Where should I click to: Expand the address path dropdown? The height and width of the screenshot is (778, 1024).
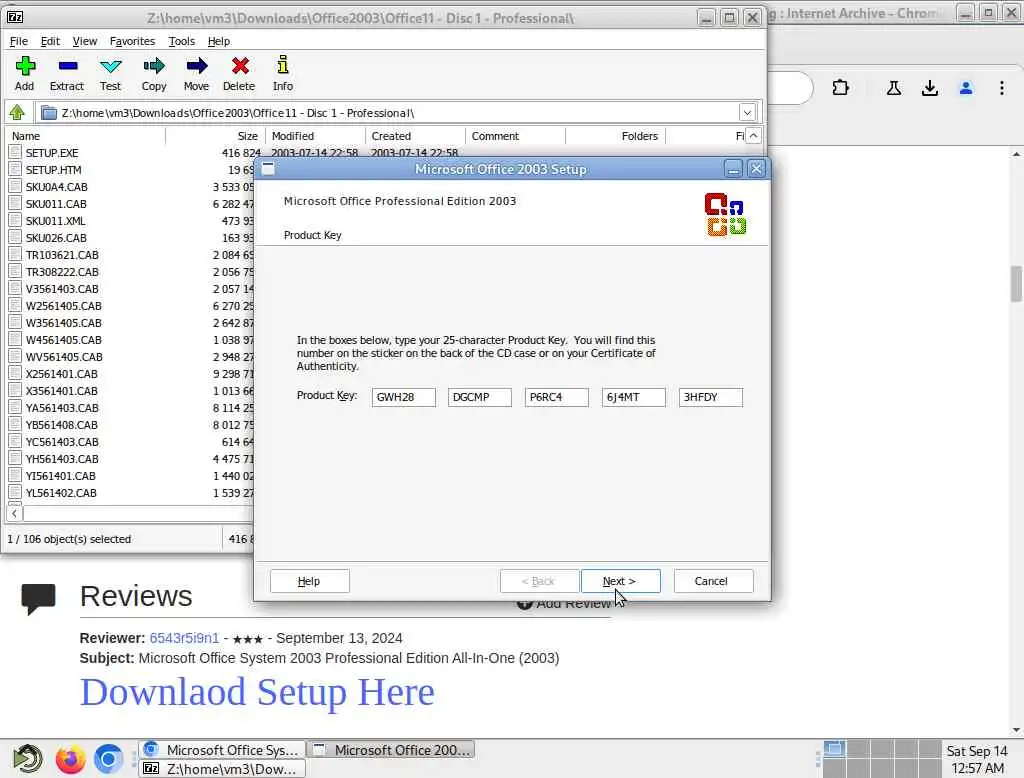(x=748, y=112)
